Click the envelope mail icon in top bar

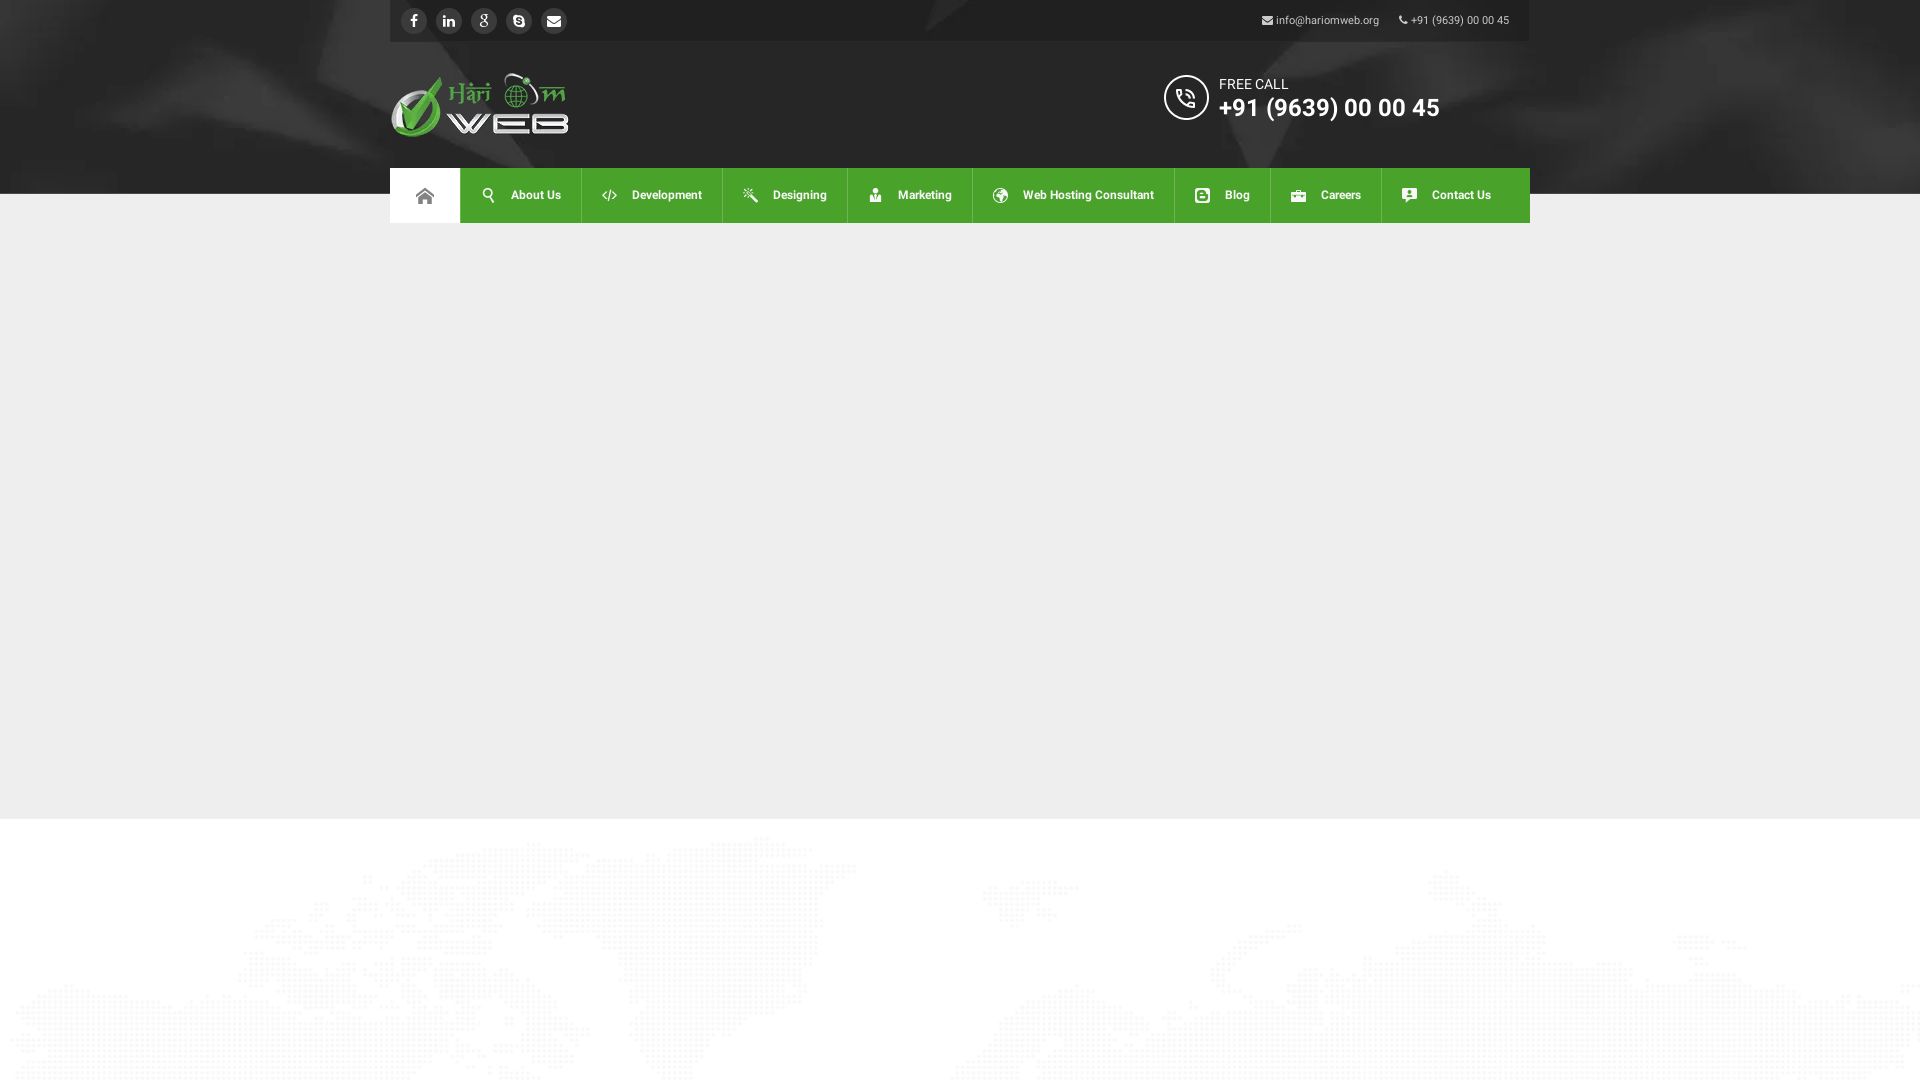point(554,21)
